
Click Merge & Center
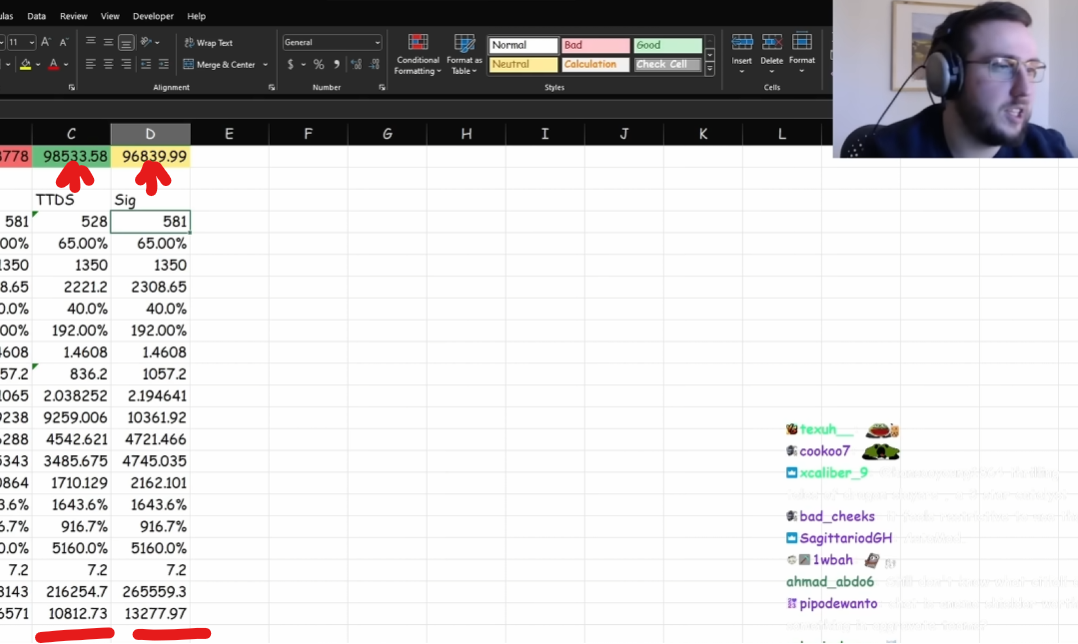pyautogui.click(x=219, y=65)
